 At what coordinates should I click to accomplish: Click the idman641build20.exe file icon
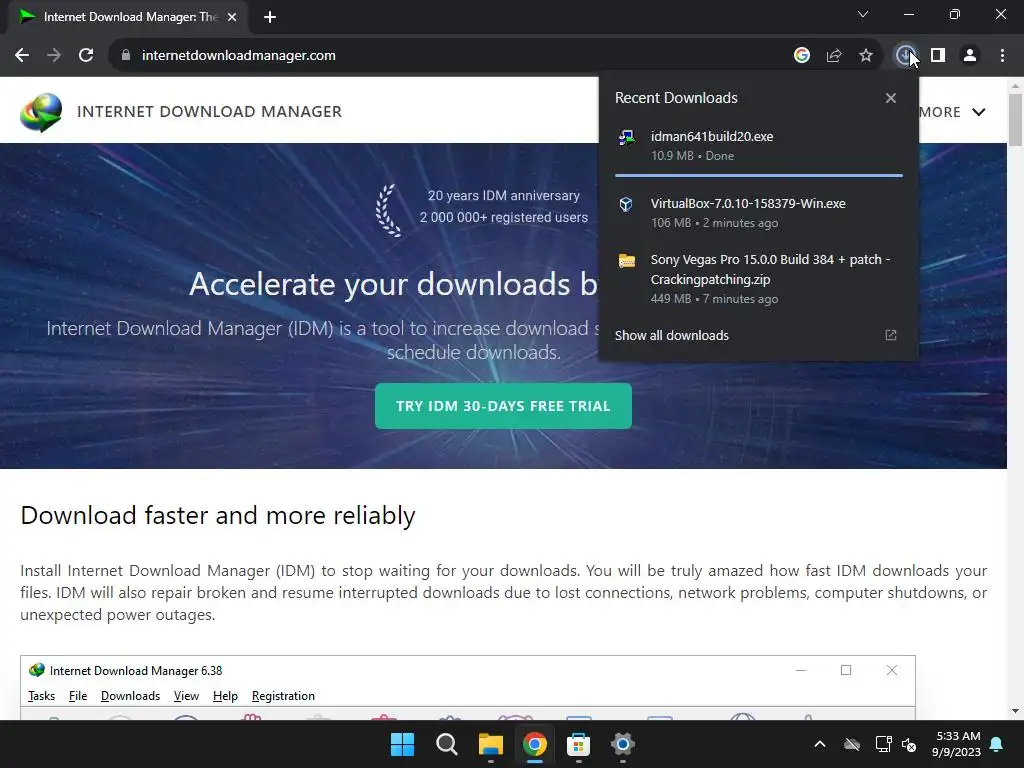pyautogui.click(x=626, y=137)
